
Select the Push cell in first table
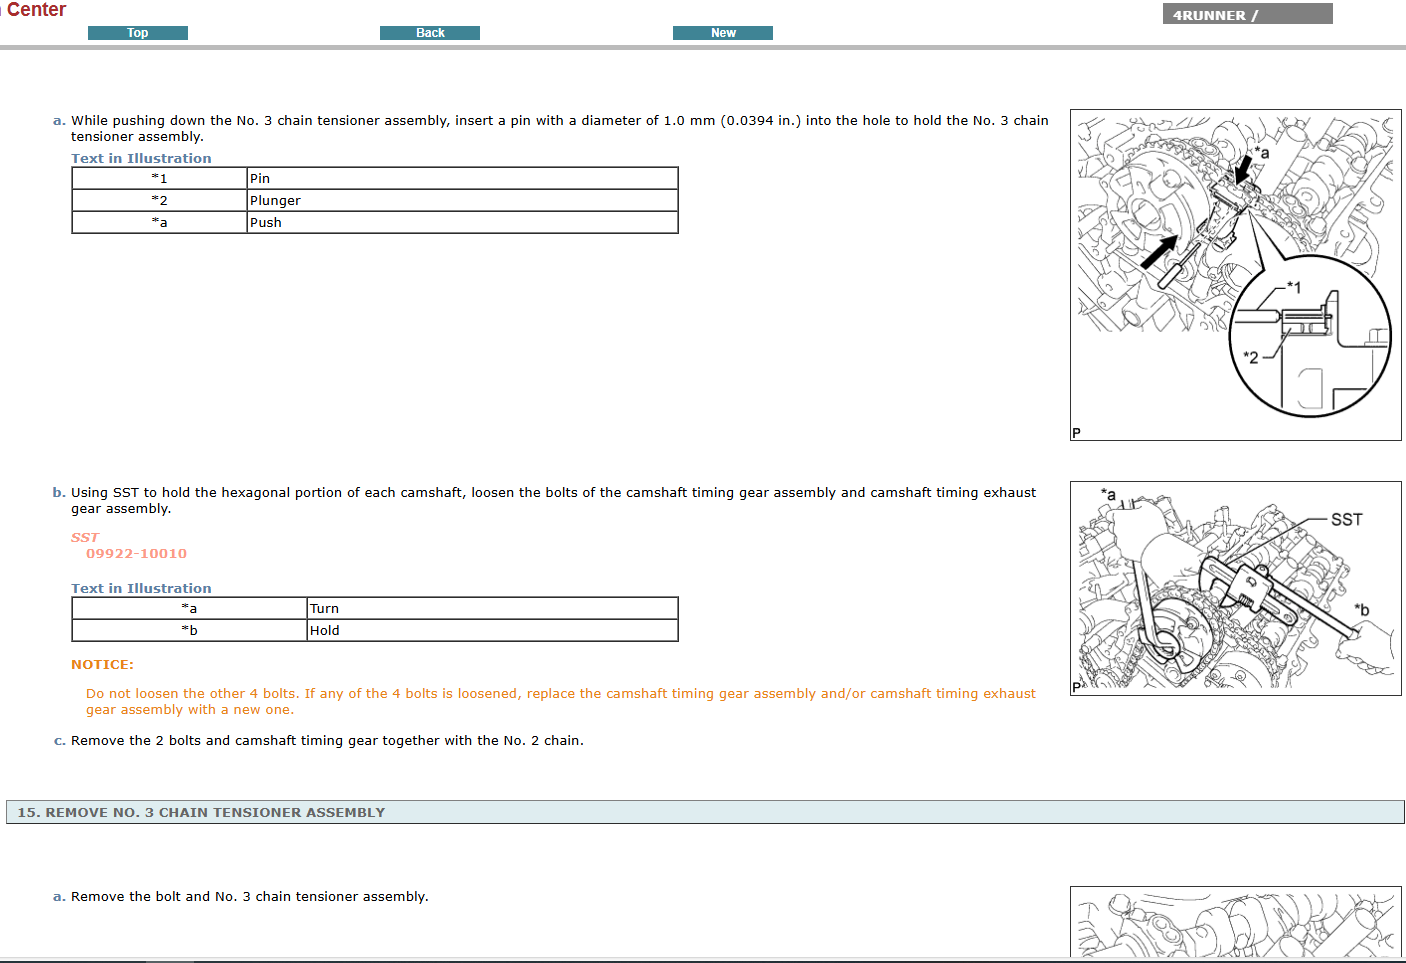[461, 223]
